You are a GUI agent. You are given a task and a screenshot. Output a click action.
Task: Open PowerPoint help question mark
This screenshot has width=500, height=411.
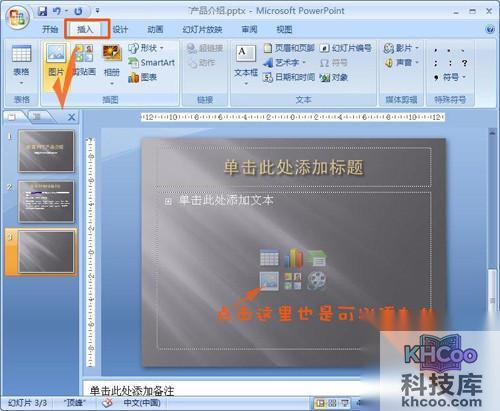490,29
